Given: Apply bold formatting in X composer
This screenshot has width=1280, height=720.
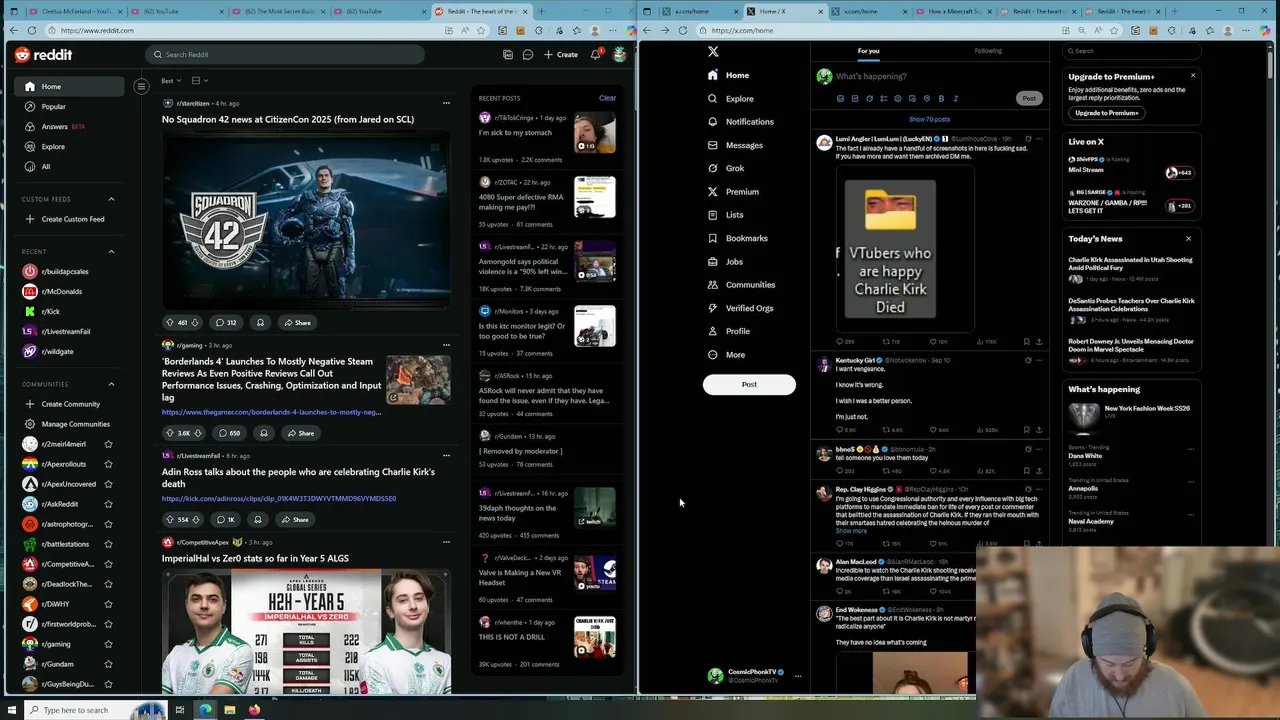Looking at the screenshot, I should coord(941,99).
